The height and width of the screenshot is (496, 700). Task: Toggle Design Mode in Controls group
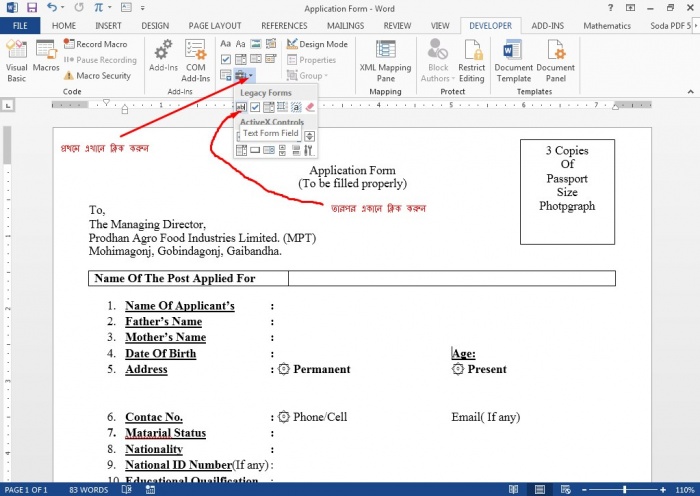click(317, 44)
